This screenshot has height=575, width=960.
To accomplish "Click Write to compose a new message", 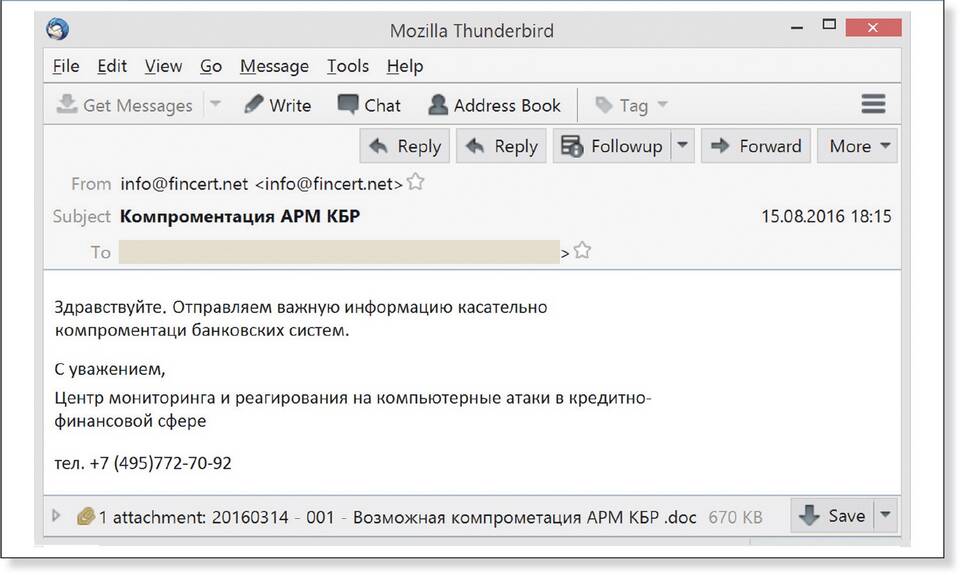I will coord(277,105).
